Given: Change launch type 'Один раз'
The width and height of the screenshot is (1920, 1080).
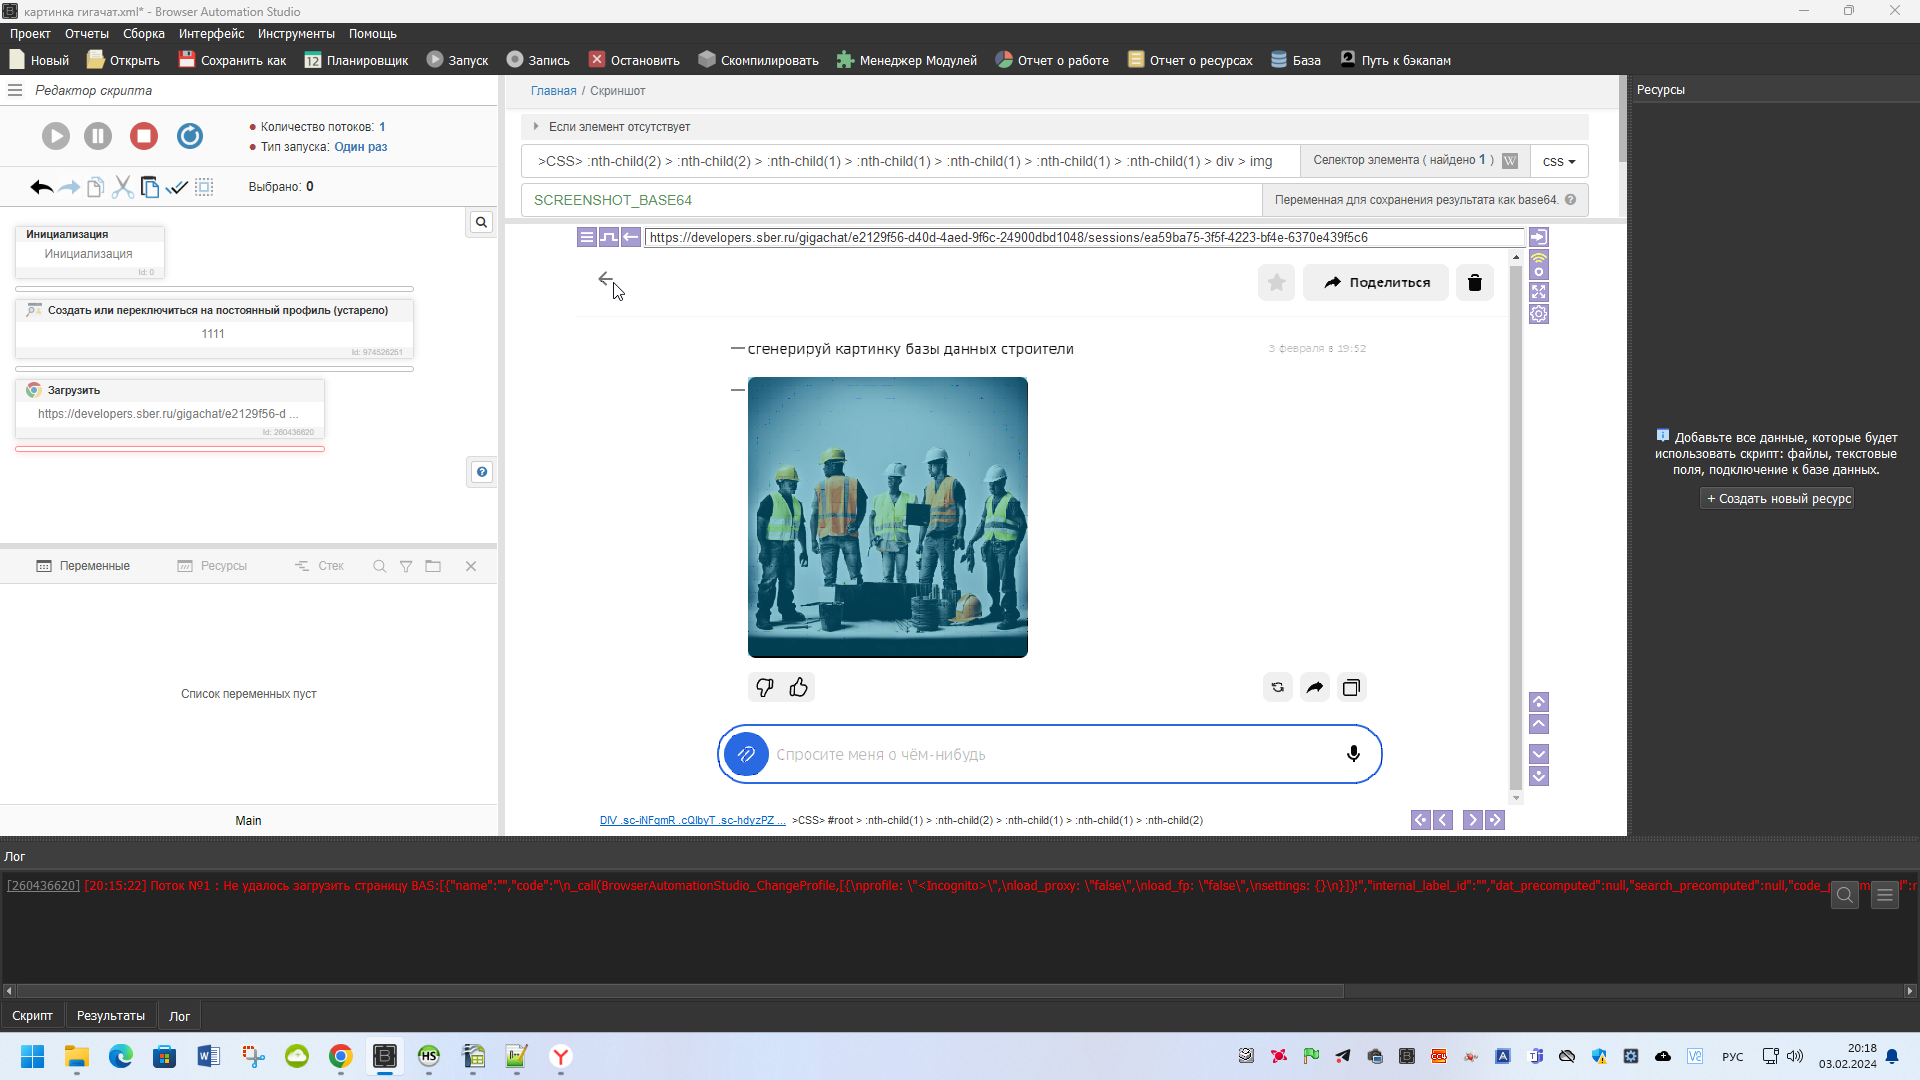Looking at the screenshot, I should 360,147.
